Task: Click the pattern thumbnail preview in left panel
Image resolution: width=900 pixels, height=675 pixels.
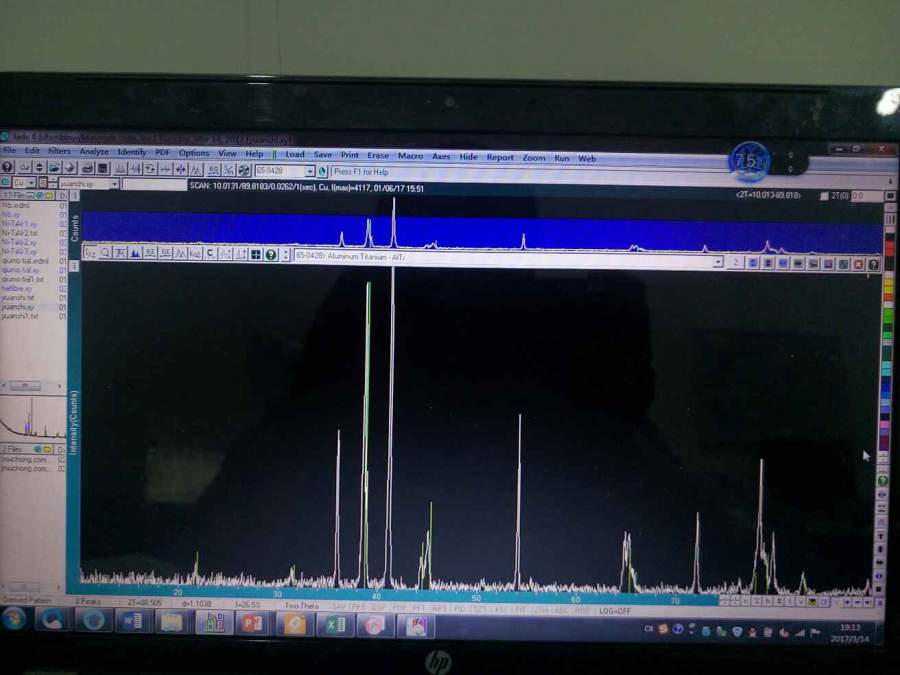Action: 33,418
